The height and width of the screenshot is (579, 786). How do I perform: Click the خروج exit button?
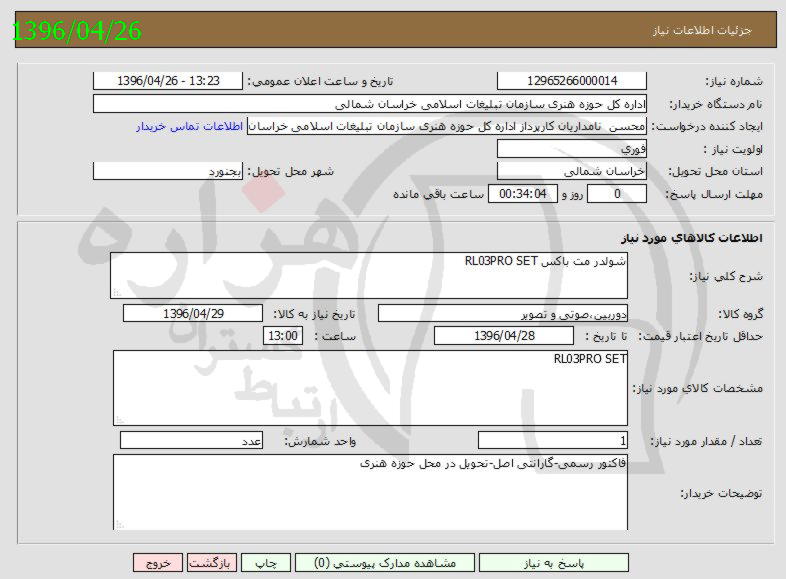(158, 563)
